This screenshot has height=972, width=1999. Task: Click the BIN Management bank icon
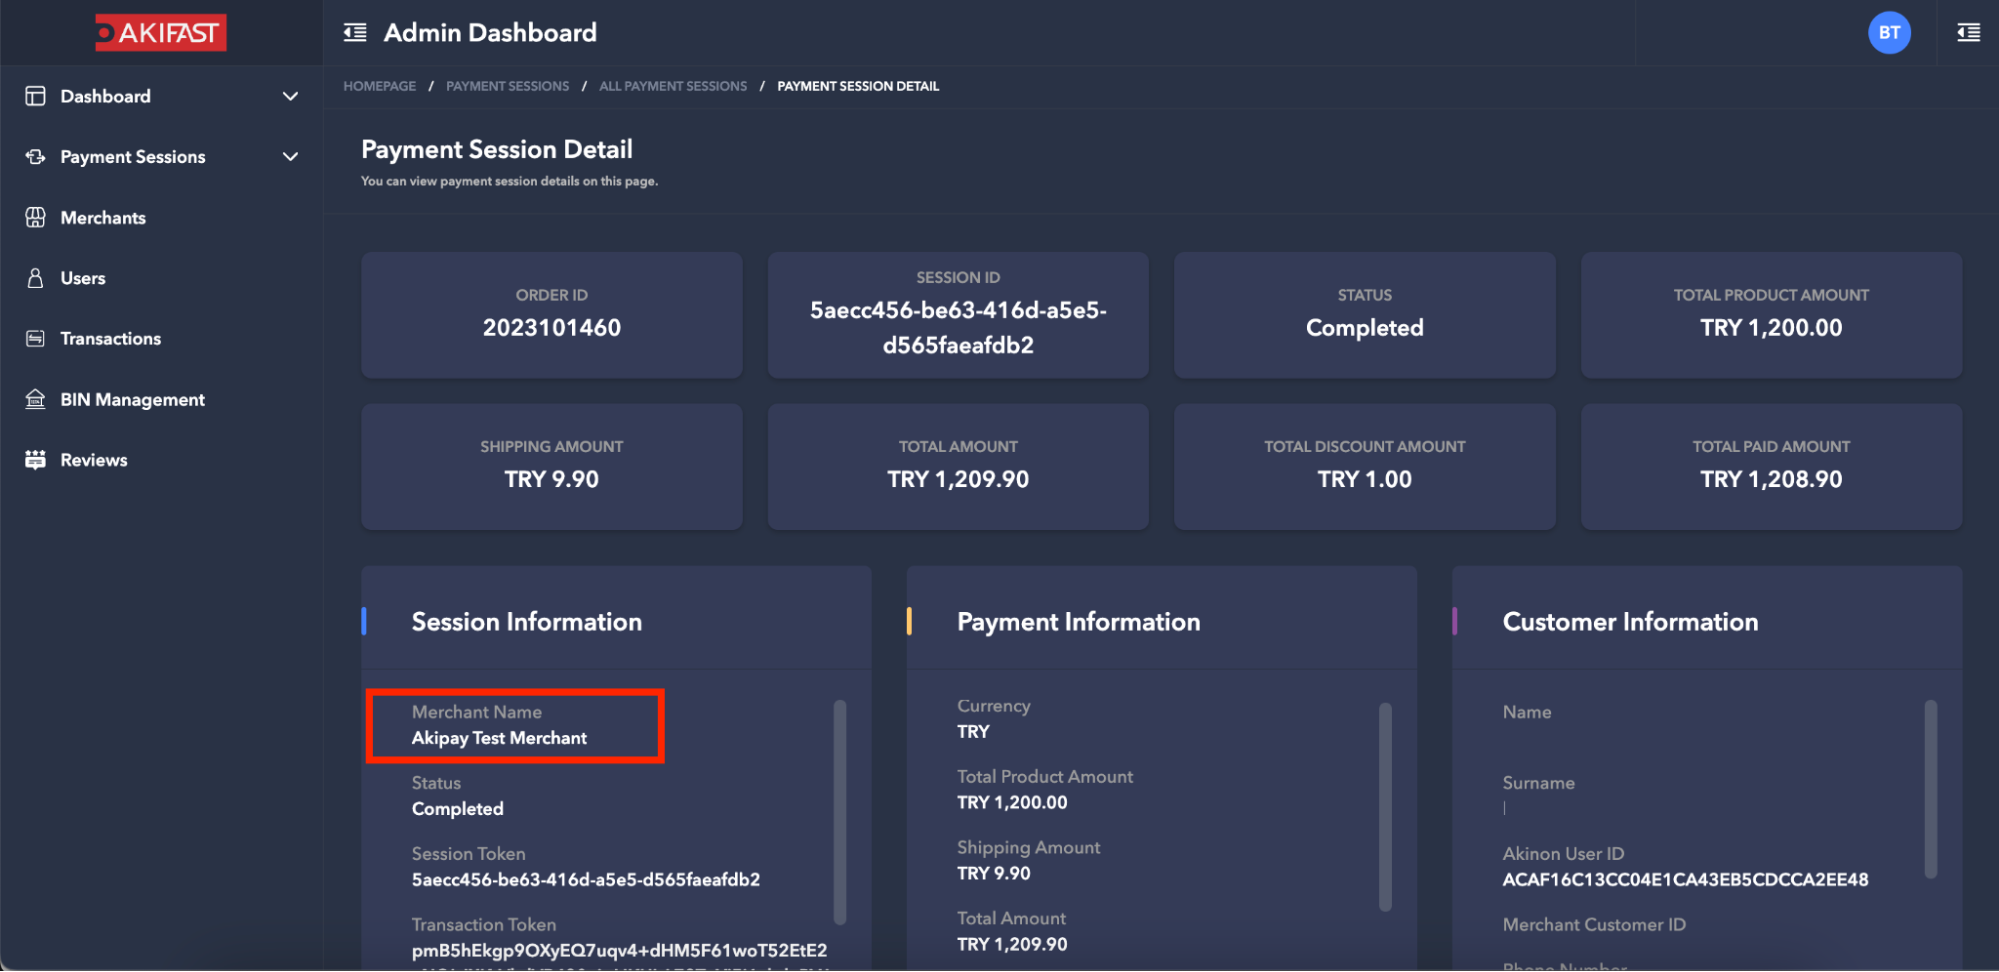pyautogui.click(x=35, y=399)
